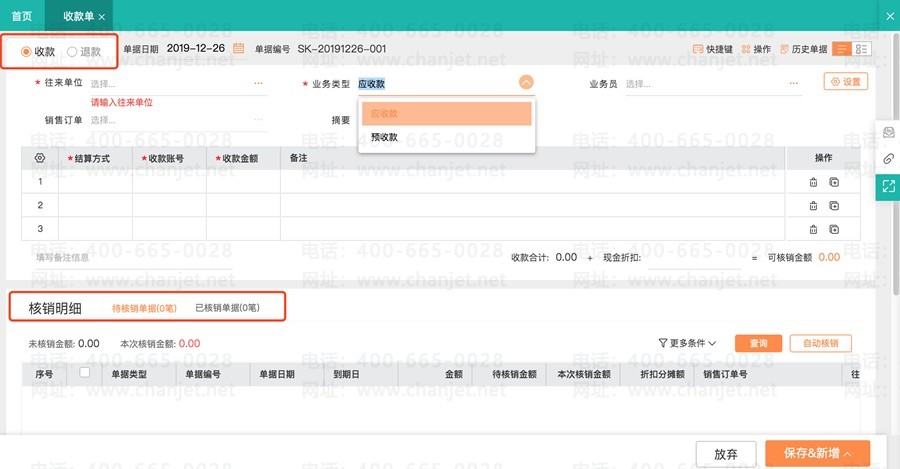The height and width of the screenshot is (469, 900).
Task: Click the sidebar attachment link icon
Action: pos(889,159)
